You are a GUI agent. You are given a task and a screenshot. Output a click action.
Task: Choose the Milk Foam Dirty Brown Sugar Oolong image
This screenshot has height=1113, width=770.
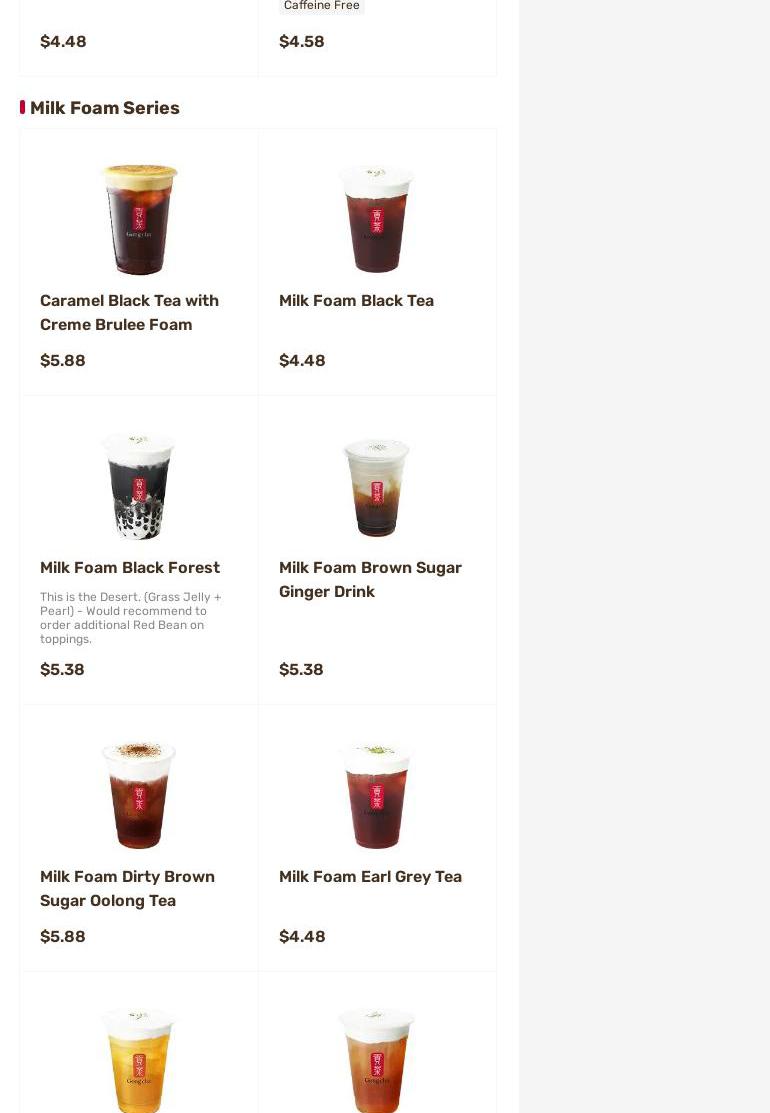point(139,795)
